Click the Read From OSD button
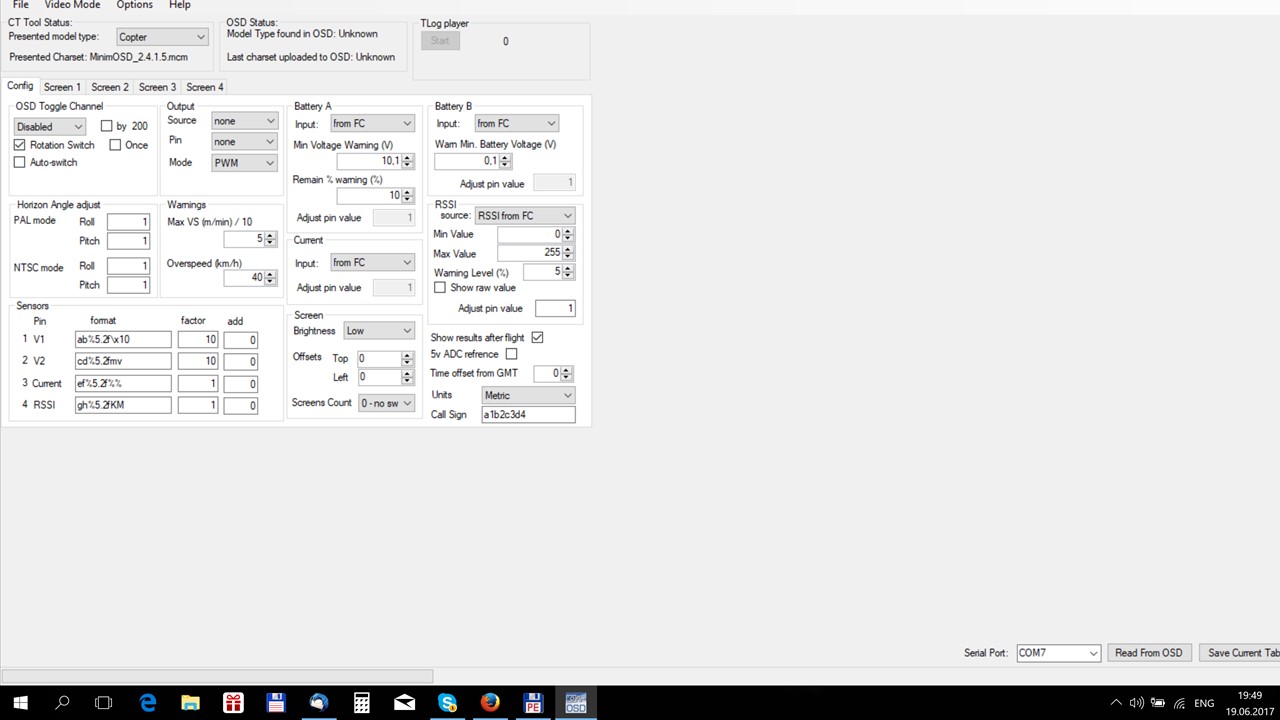1280x720 pixels. (1148, 653)
